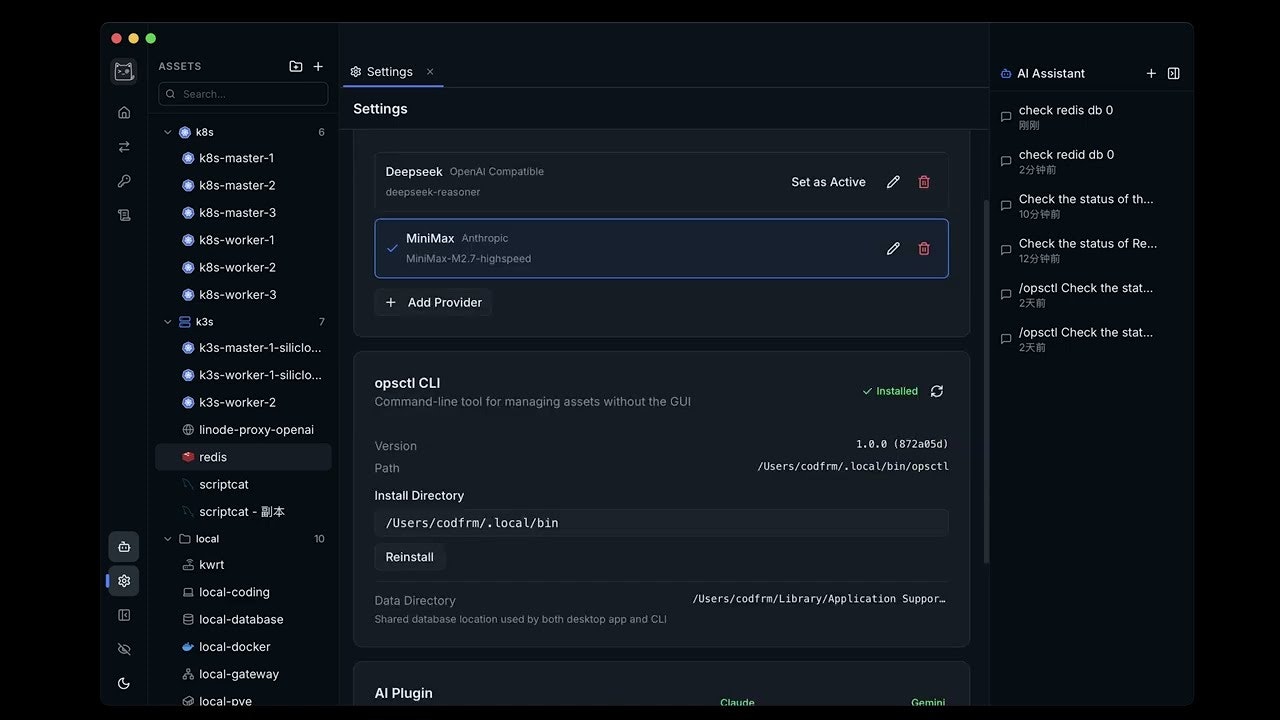The height and width of the screenshot is (720, 1280).
Task: Switch to the Settings tab
Action: [x=381, y=72]
